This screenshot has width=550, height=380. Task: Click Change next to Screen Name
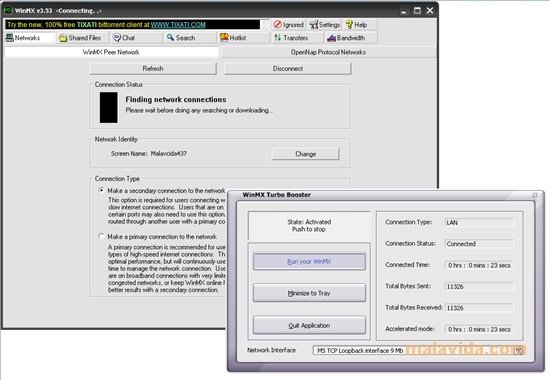(x=306, y=154)
